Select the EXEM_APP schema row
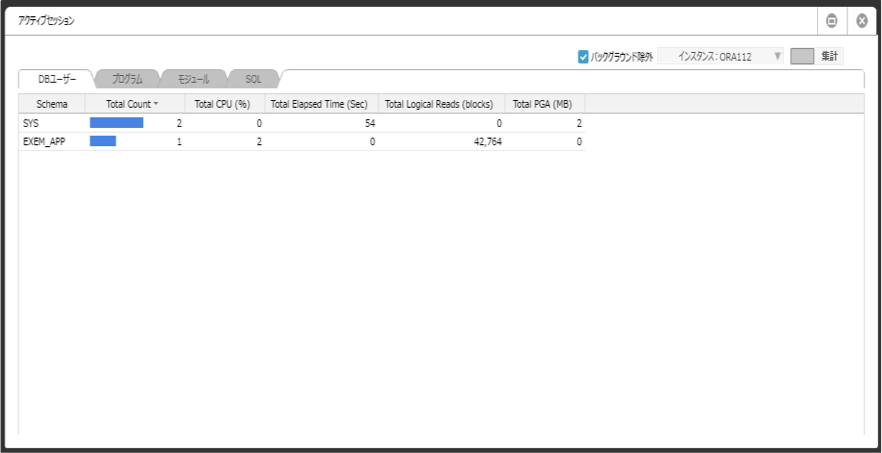The height and width of the screenshot is (453, 882). [302, 142]
